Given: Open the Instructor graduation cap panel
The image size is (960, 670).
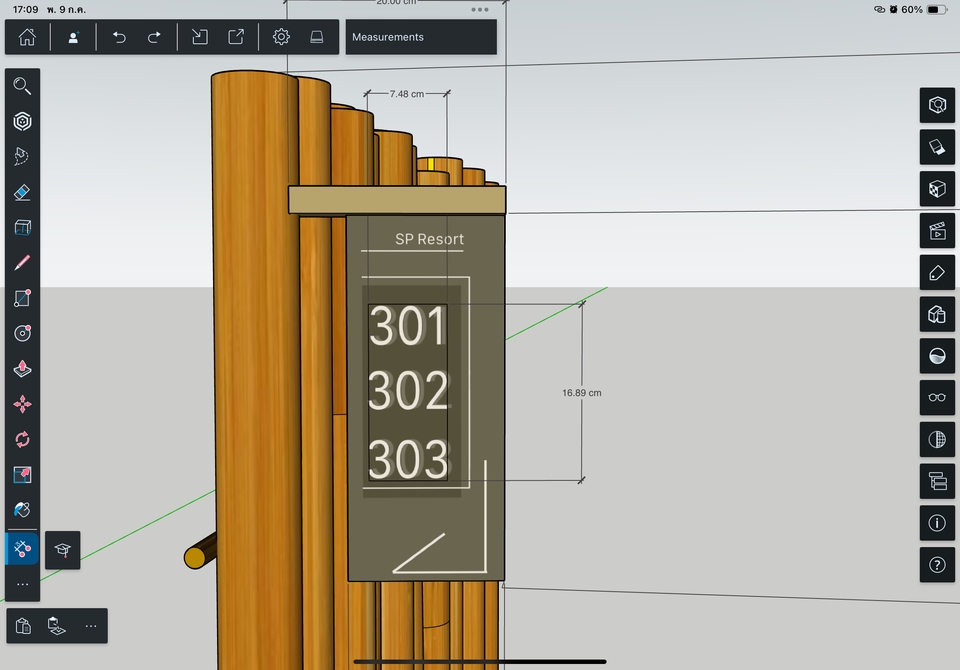Looking at the screenshot, I should click(62, 550).
